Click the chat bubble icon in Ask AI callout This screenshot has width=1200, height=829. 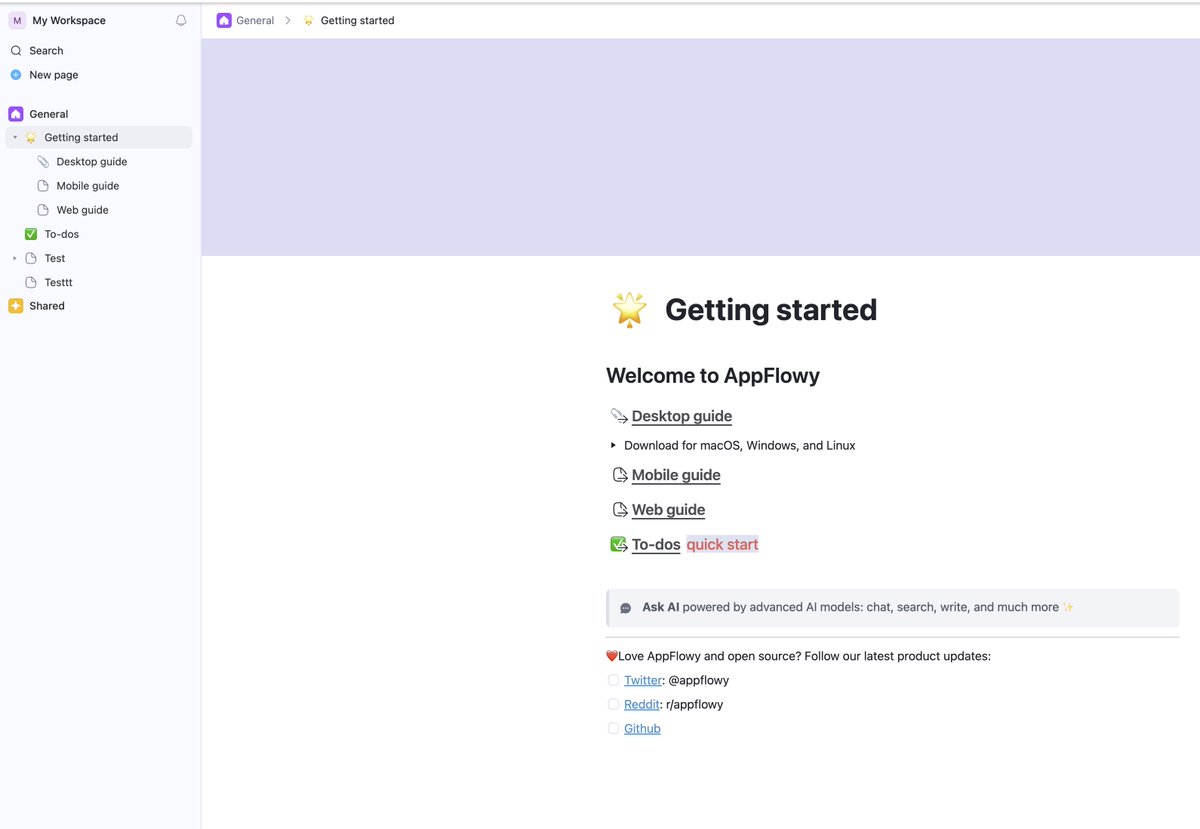tap(626, 608)
